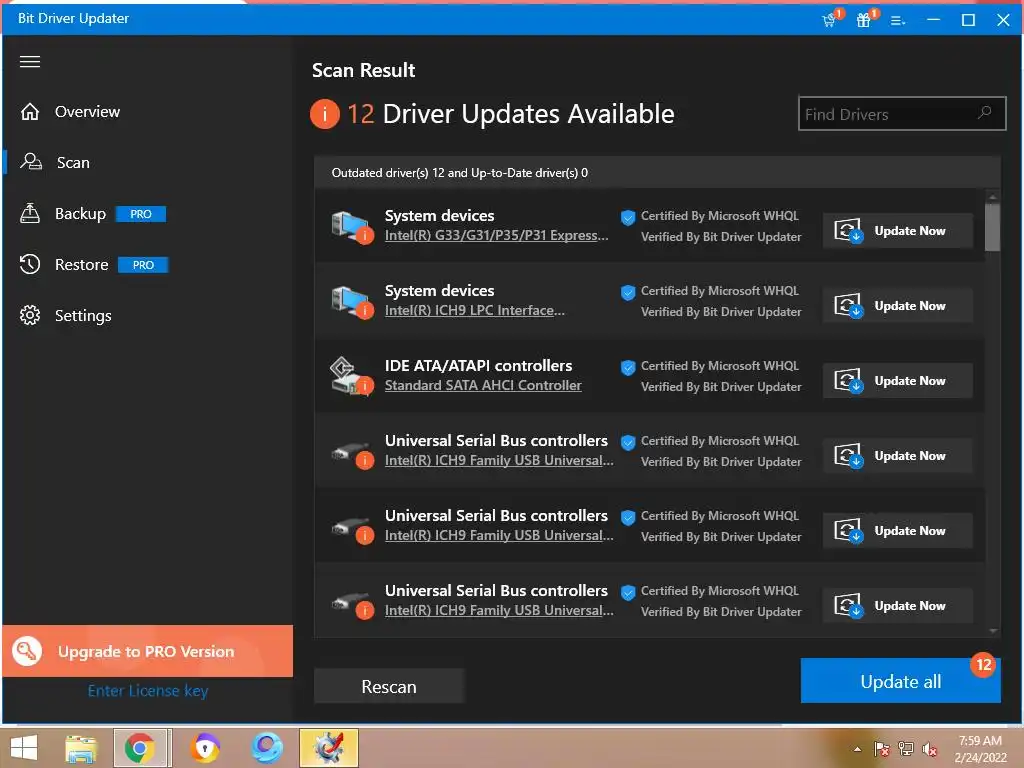Update Now for Standard SATA AHCI Controller
Screen dimensions: 1024x768
[x=897, y=381]
